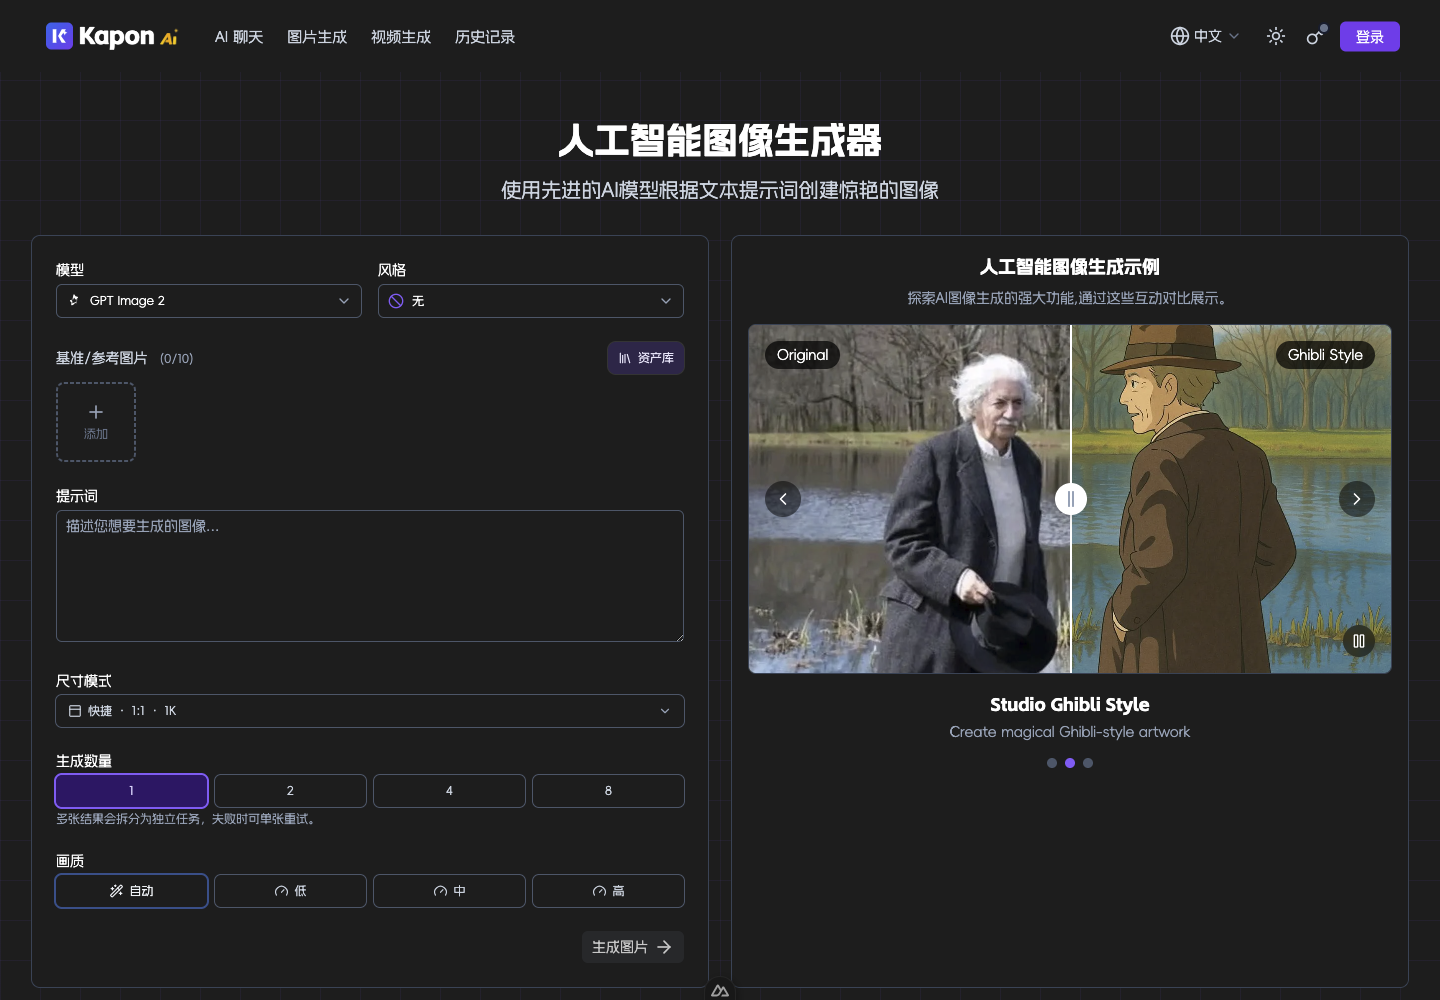Click the gender symbol icon in header
The image size is (1440, 1000).
point(1316,36)
